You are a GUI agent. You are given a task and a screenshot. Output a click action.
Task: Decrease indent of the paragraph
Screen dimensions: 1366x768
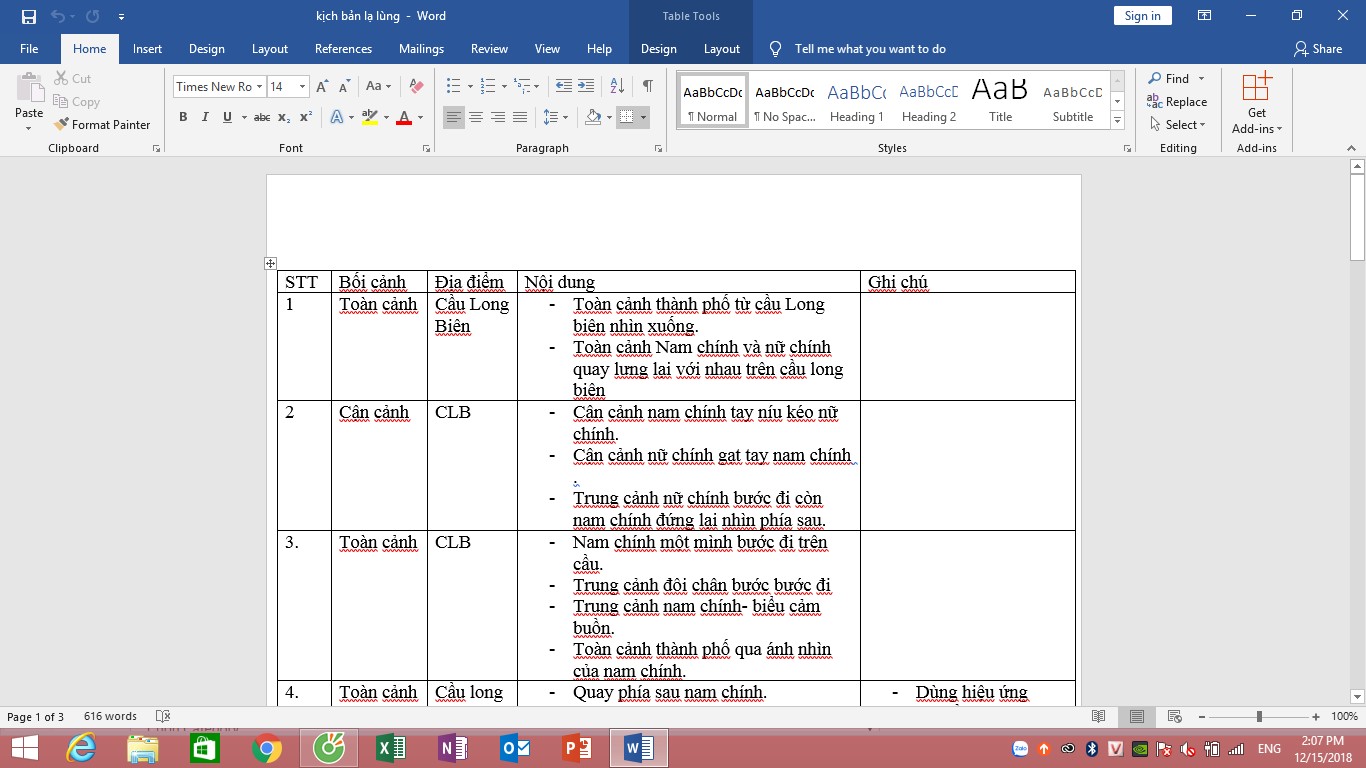[x=564, y=86]
